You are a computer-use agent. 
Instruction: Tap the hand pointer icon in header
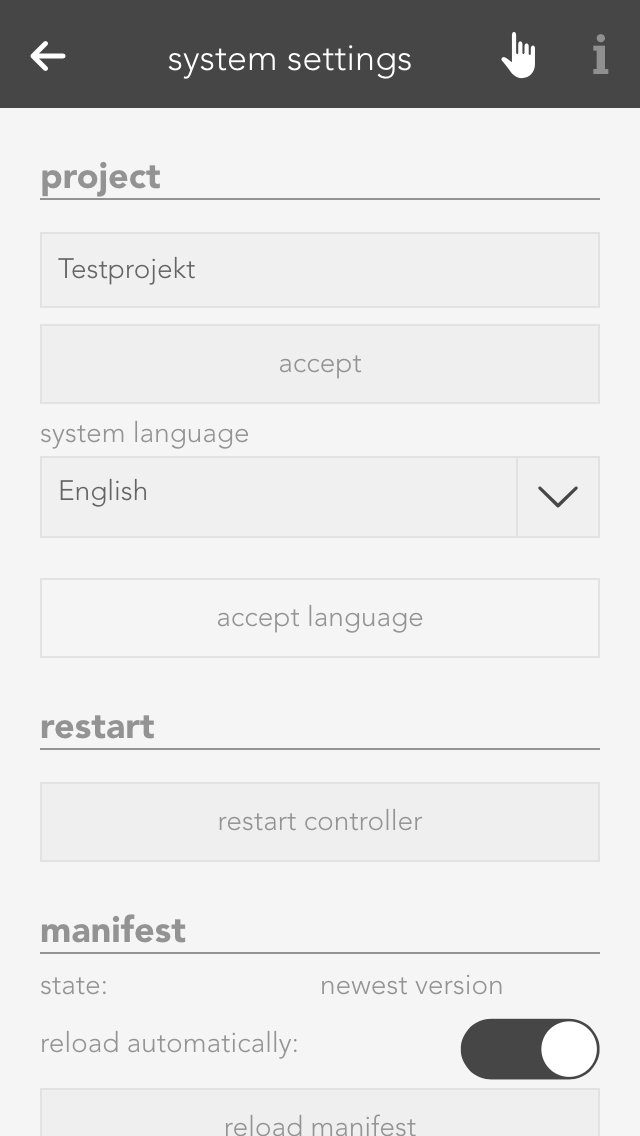[x=518, y=55]
